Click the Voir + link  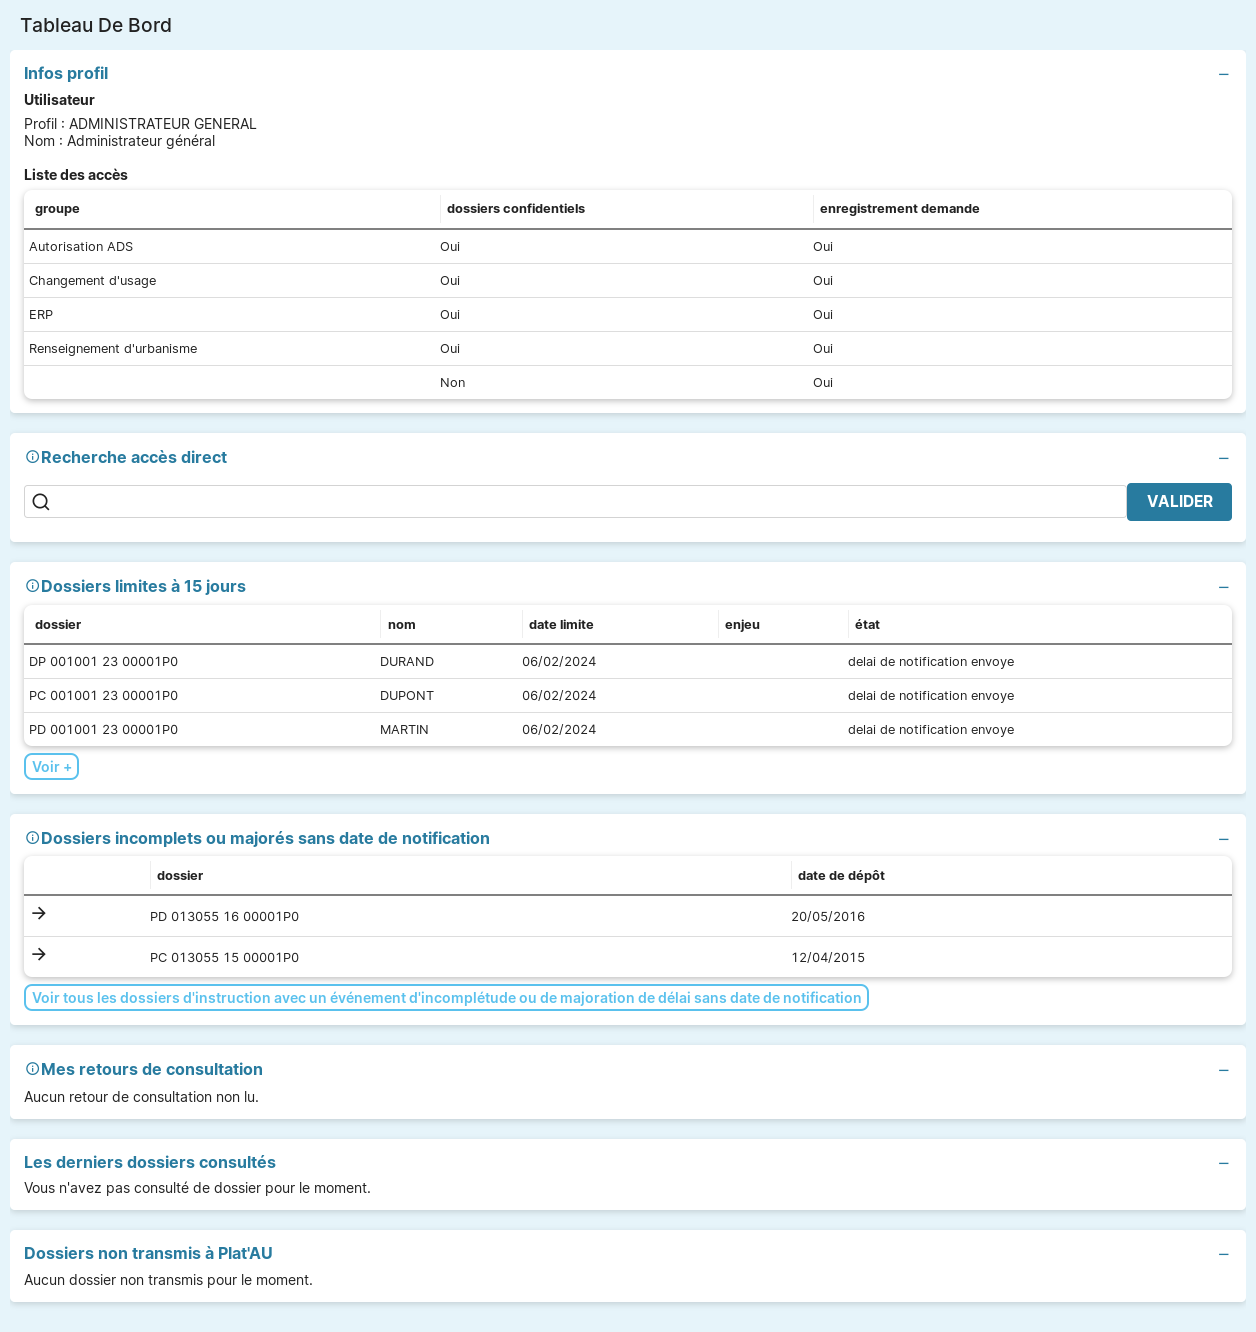click(51, 767)
